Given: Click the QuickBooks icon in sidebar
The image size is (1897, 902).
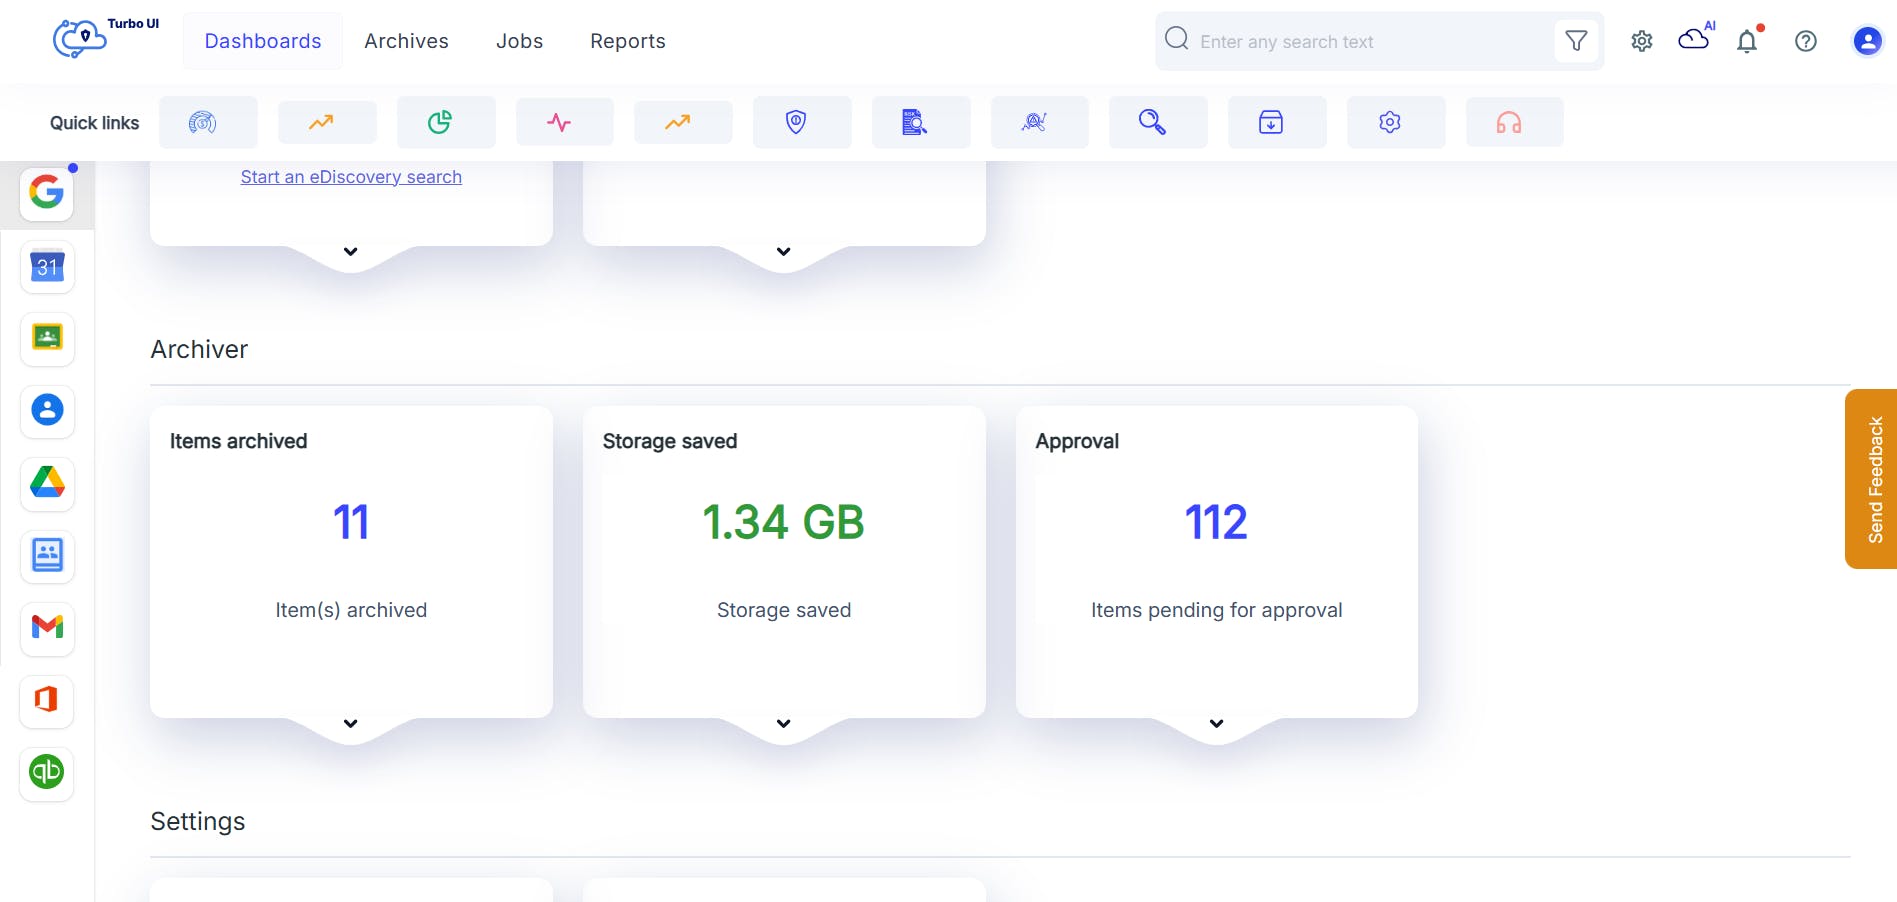Looking at the screenshot, I should click(x=47, y=773).
